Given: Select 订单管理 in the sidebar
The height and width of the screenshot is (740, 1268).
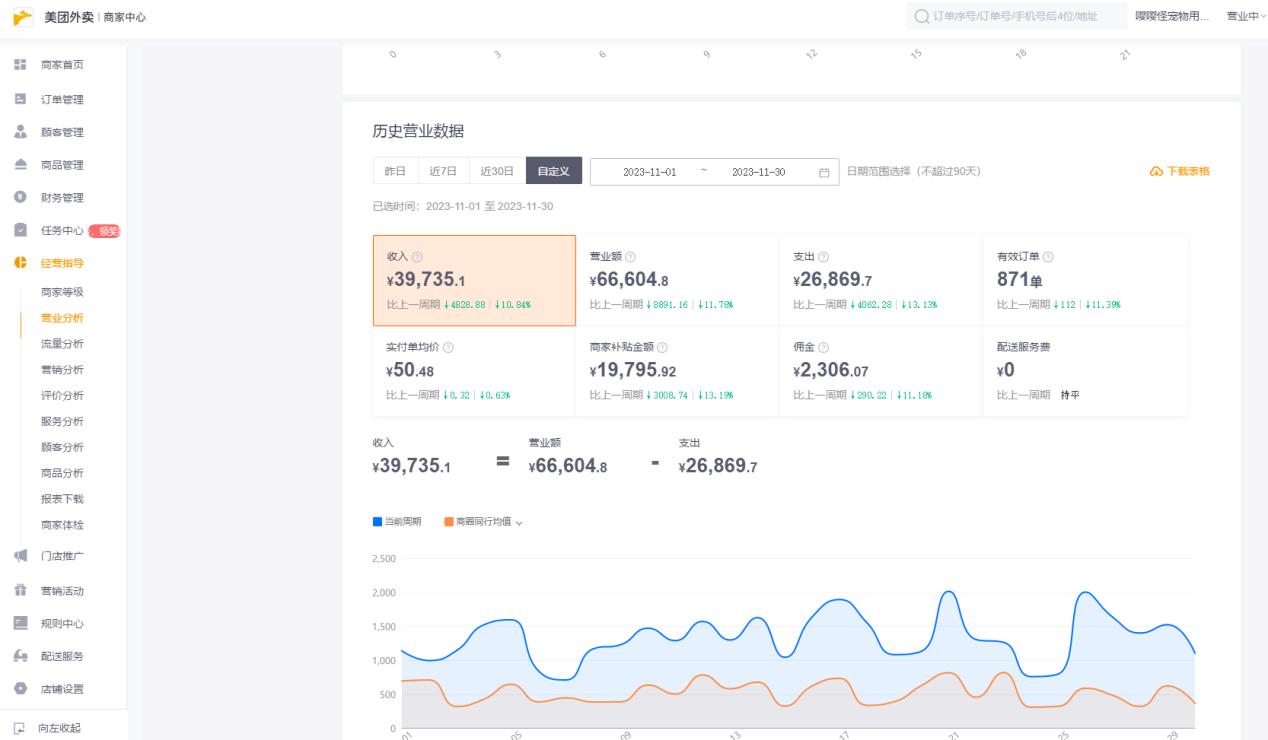Looking at the screenshot, I should tap(64, 98).
